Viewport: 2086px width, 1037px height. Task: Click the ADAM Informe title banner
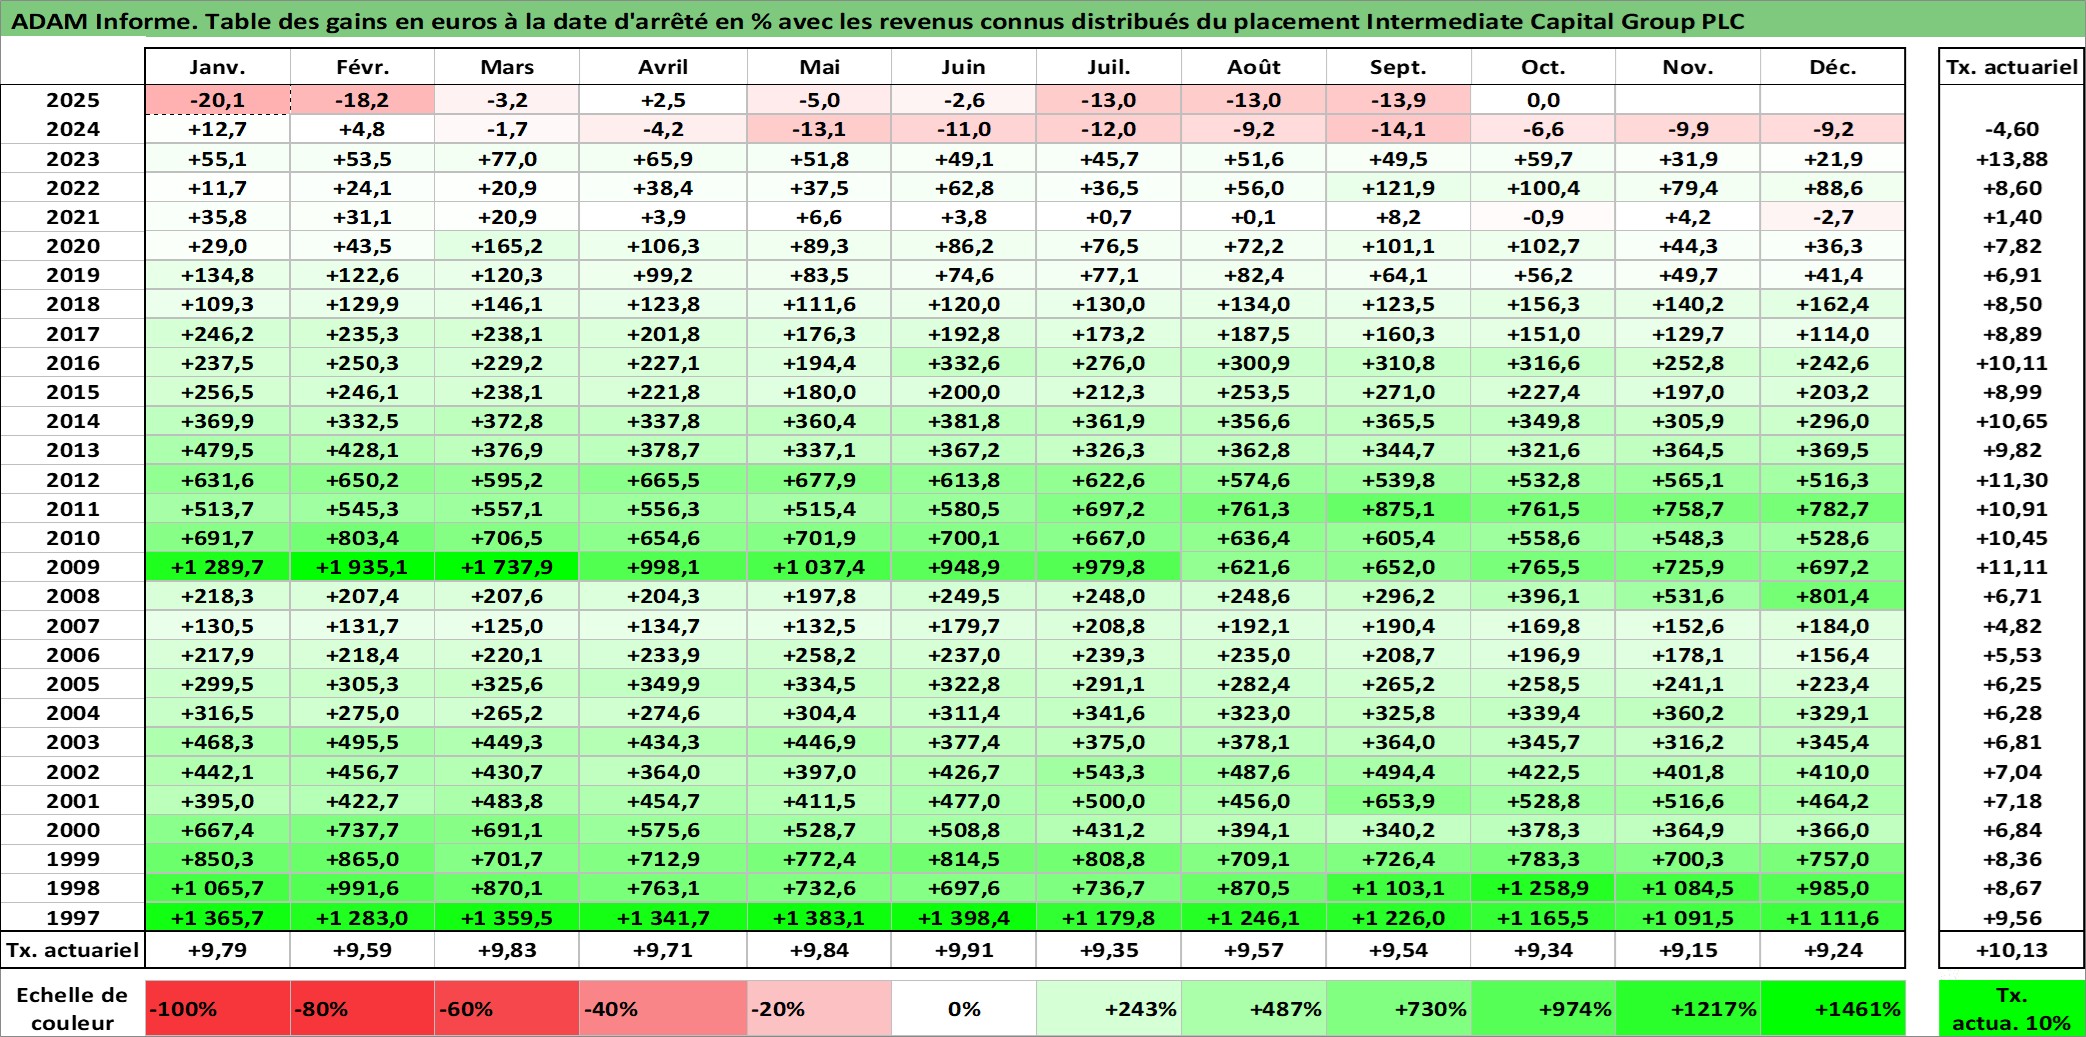click(x=1043, y=20)
